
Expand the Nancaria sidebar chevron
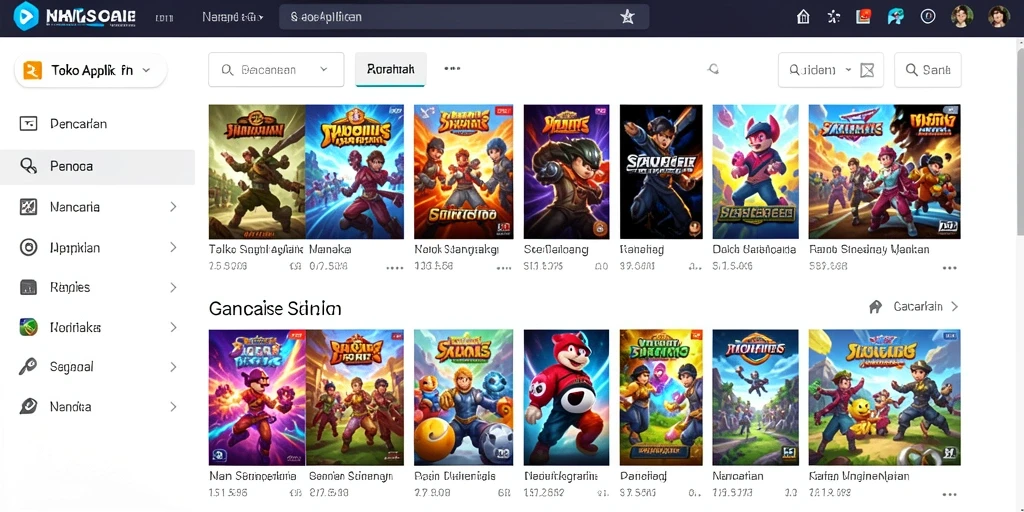[x=173, y=207]
